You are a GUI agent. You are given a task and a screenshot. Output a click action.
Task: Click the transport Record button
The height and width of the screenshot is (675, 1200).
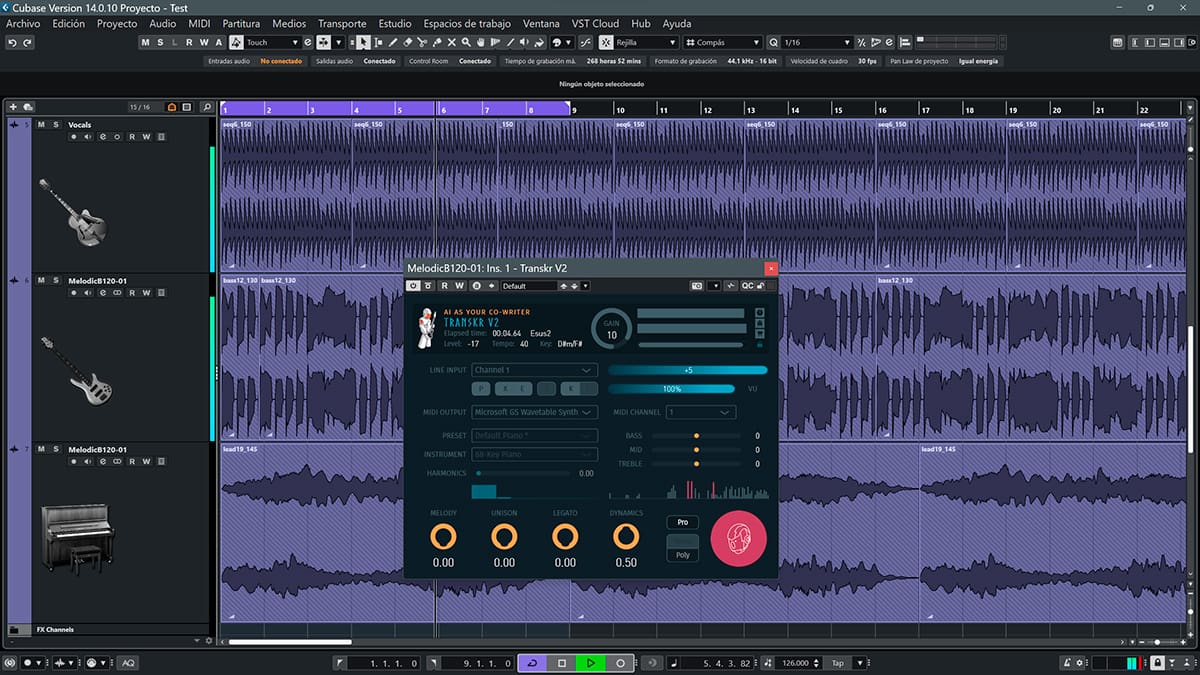click(620, 663)
